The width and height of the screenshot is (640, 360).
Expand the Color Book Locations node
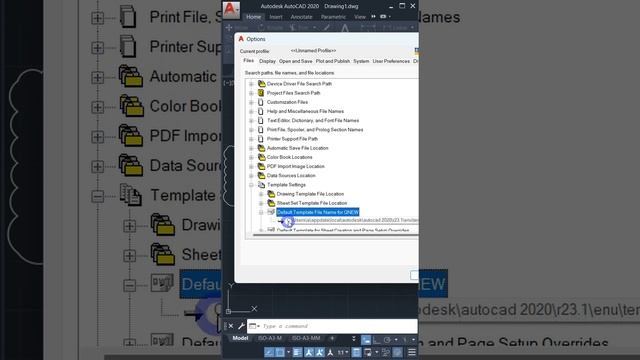251,157
